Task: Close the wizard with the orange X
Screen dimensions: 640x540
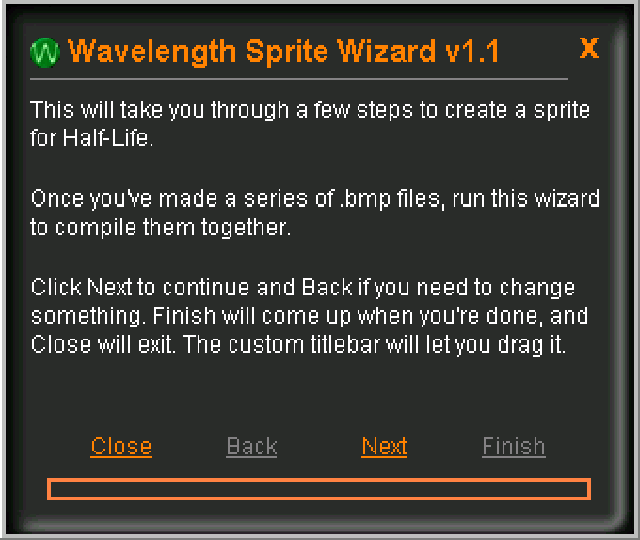Action: tap(589, 47)
